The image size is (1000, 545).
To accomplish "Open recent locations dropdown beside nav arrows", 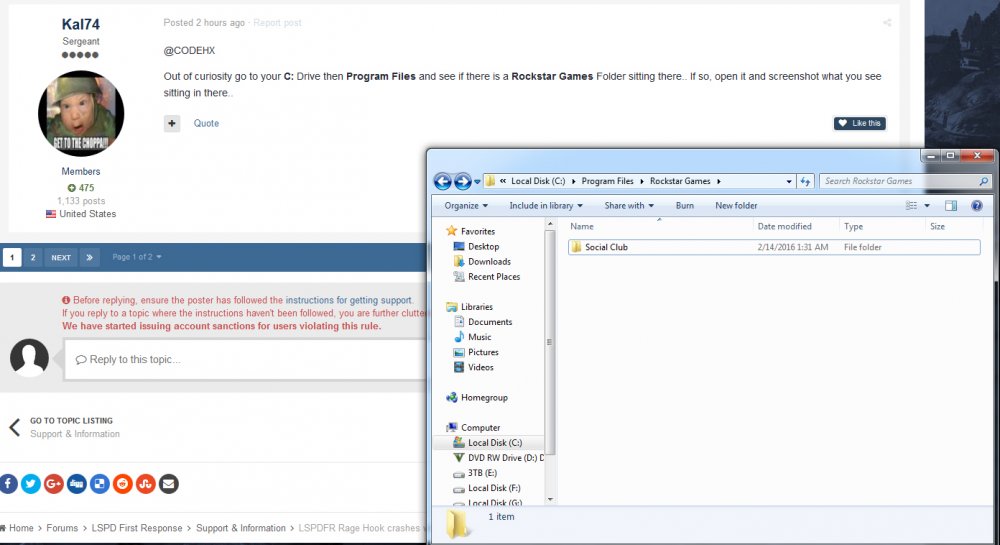I will coord(477,182).
